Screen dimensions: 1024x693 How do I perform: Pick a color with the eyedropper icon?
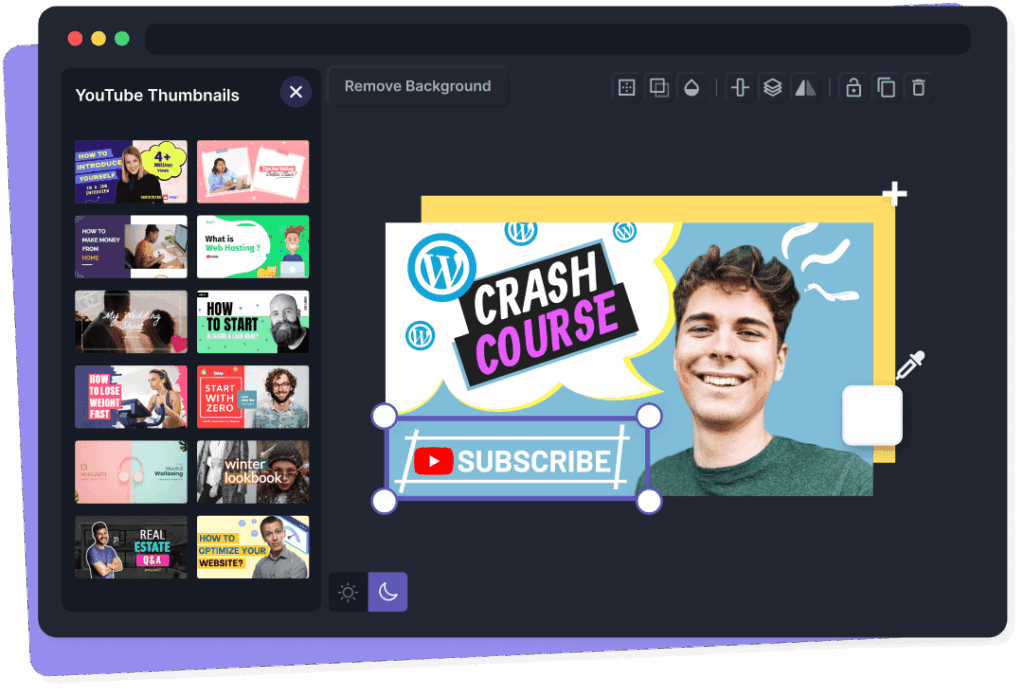(910, 365)
